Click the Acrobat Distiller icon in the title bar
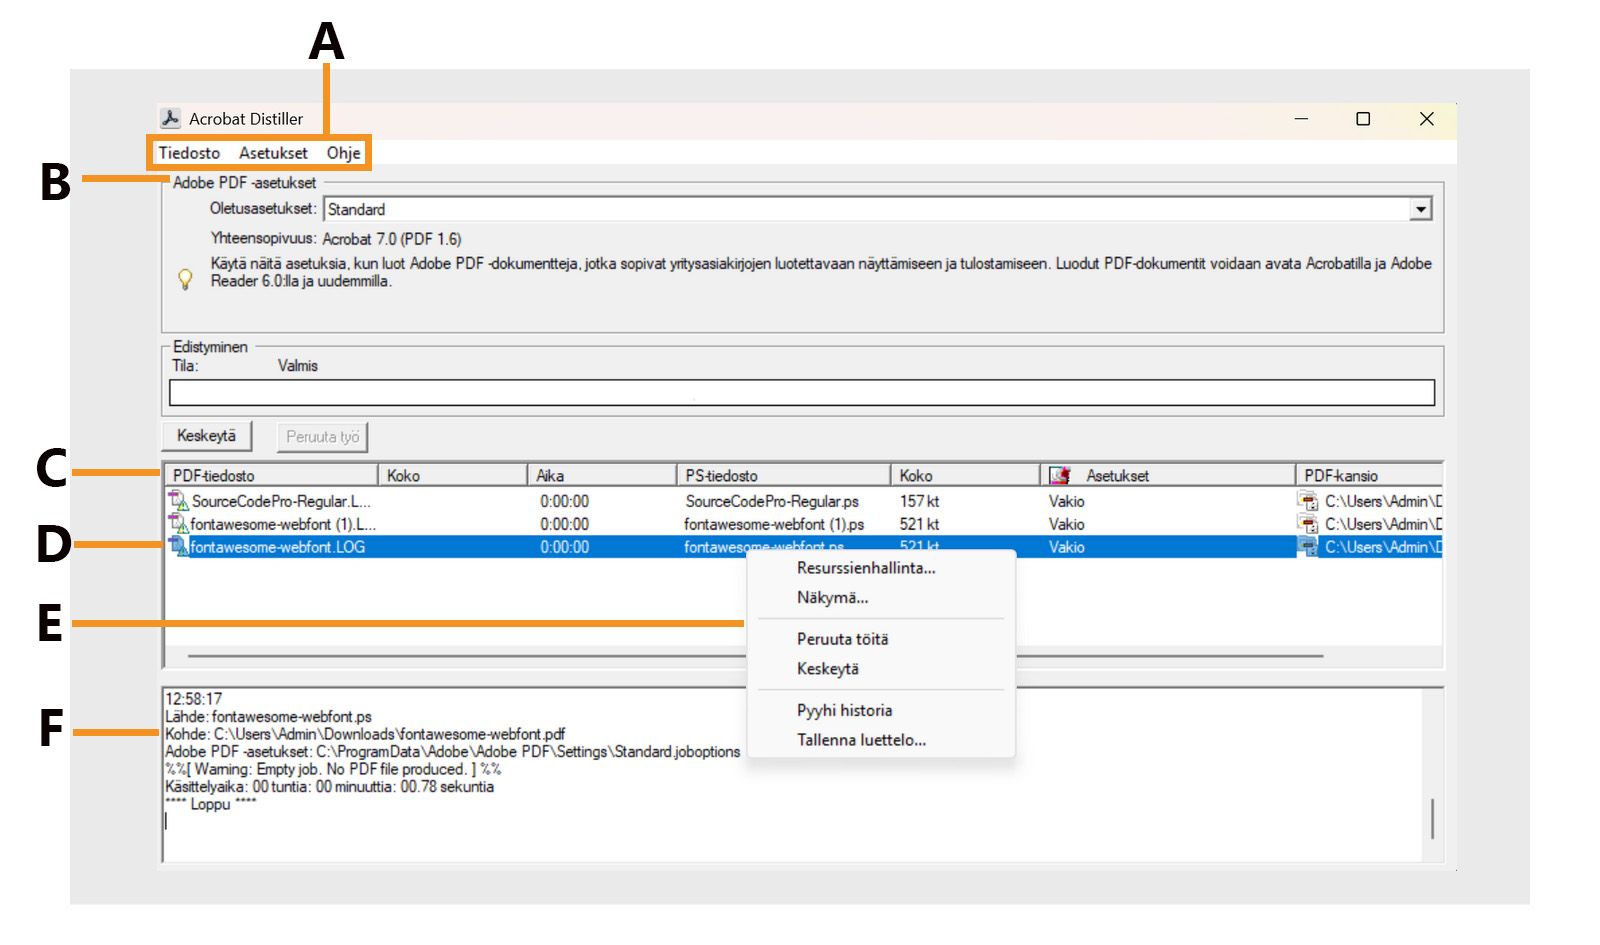Viewport: 1600px width, 945px height. click(170, 118)
